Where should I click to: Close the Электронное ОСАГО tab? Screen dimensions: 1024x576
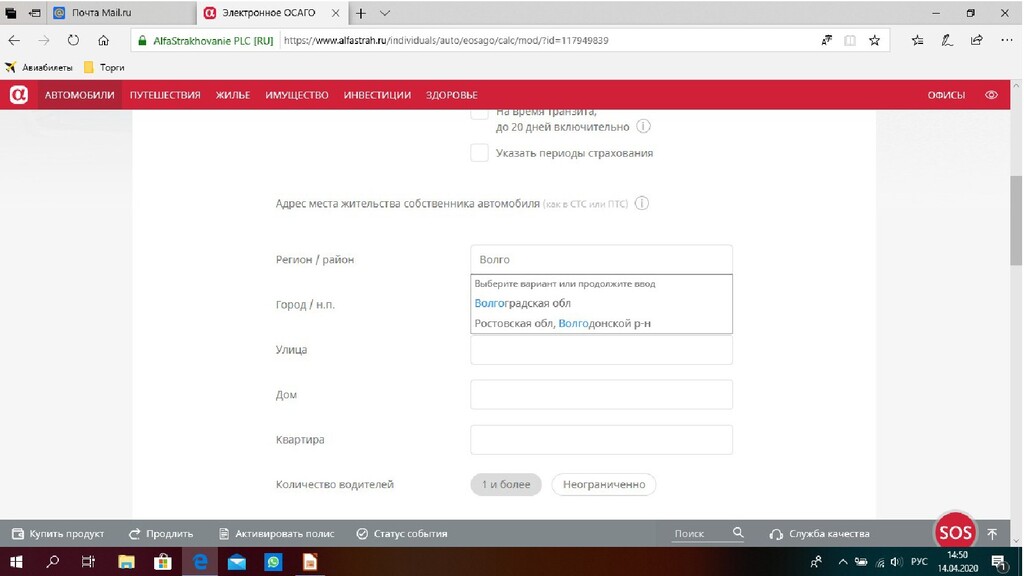pyautogui.click(x=336, y=13)
